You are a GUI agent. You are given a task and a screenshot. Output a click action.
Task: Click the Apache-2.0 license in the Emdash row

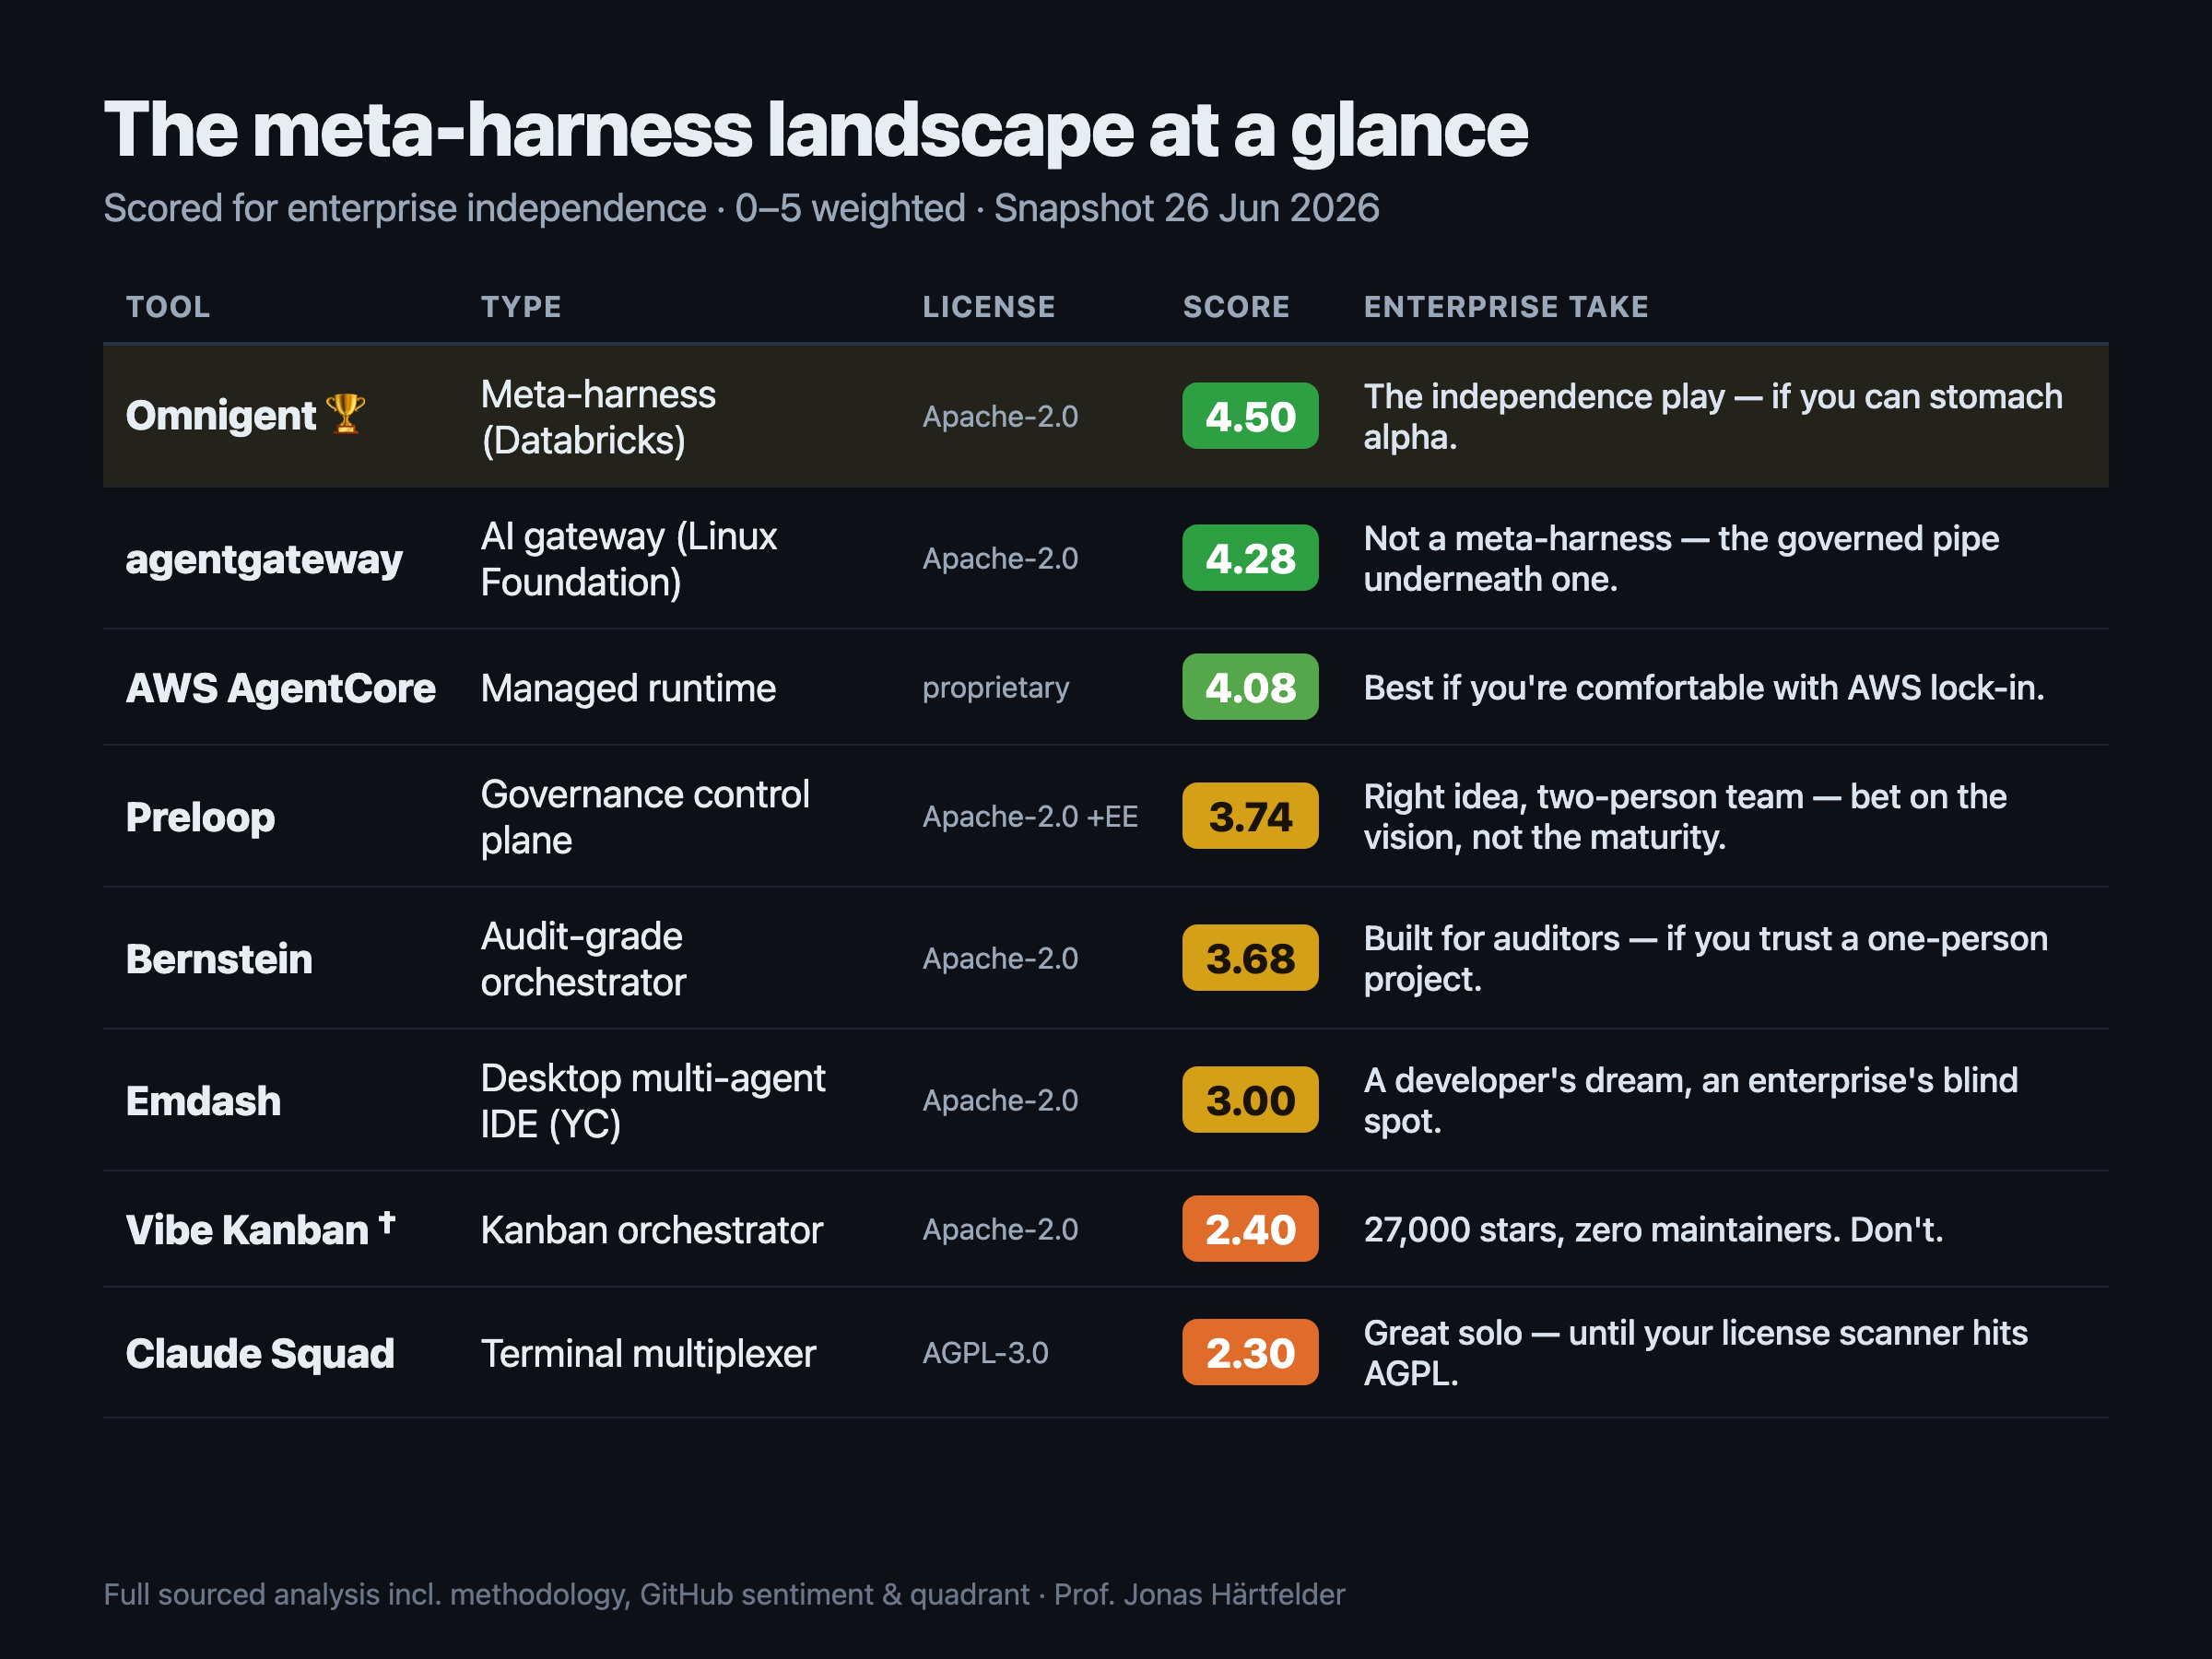click(x=1000, y=1101)
